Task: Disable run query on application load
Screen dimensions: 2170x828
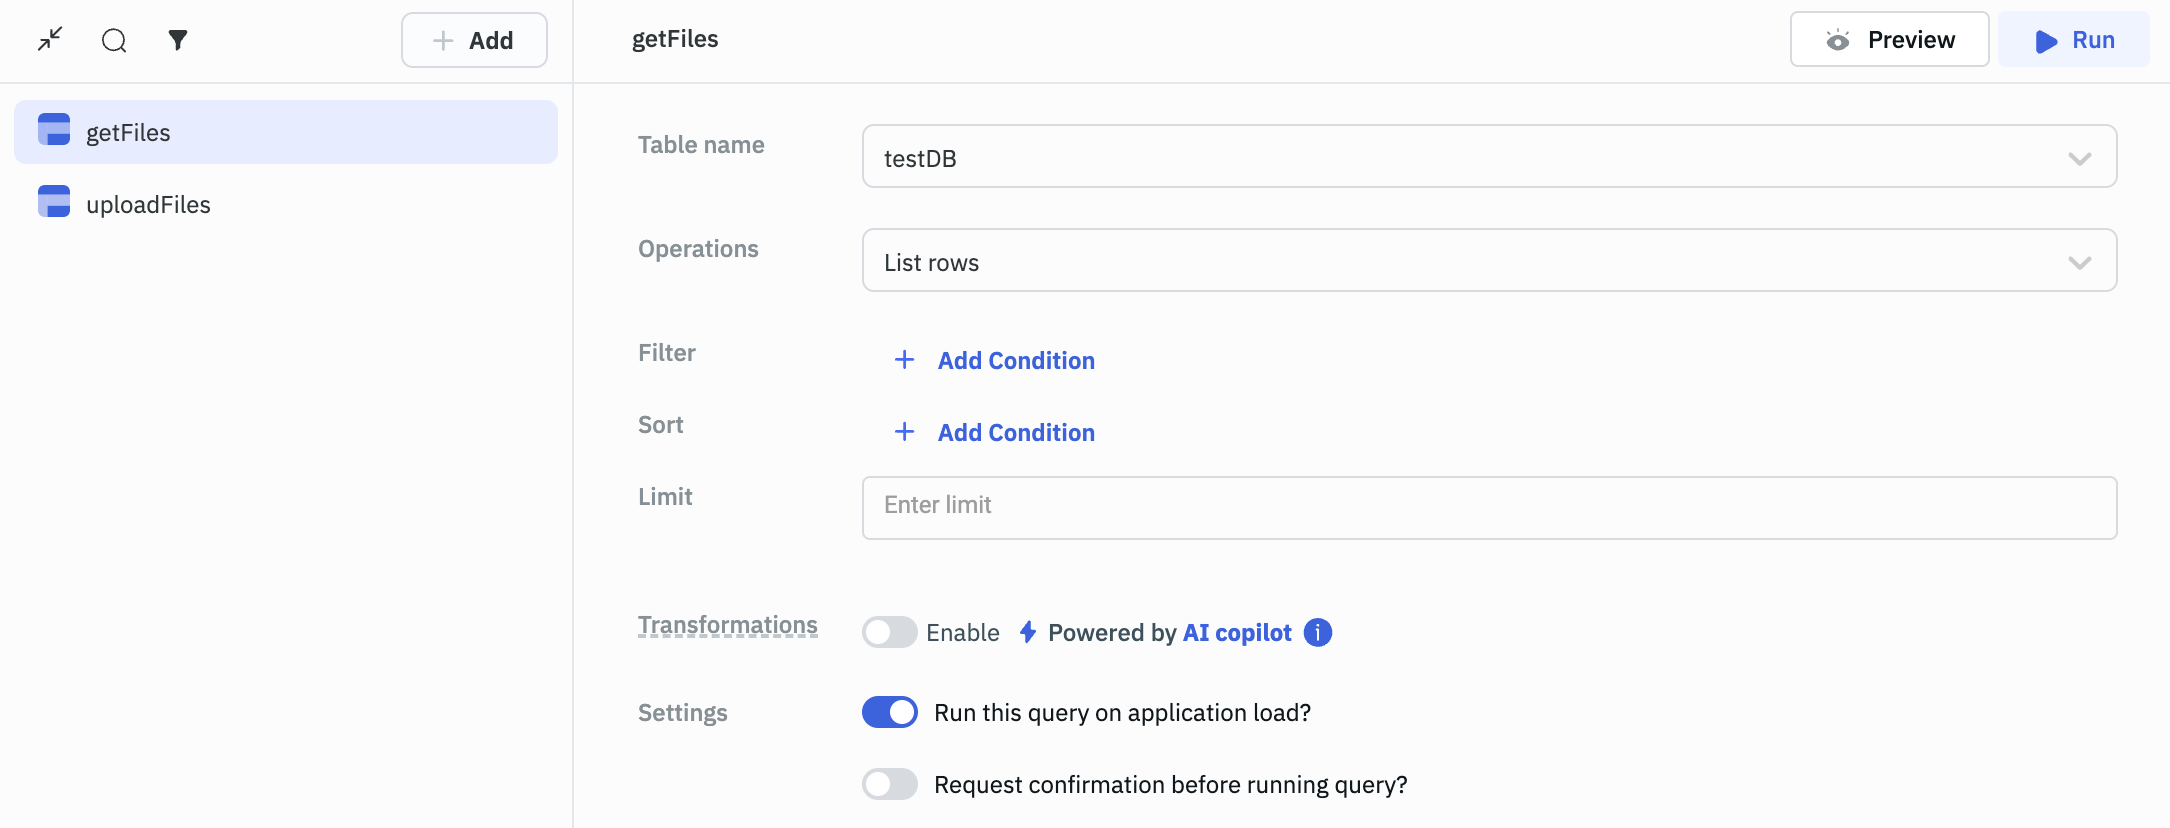Action: click(x=889, y=713)
